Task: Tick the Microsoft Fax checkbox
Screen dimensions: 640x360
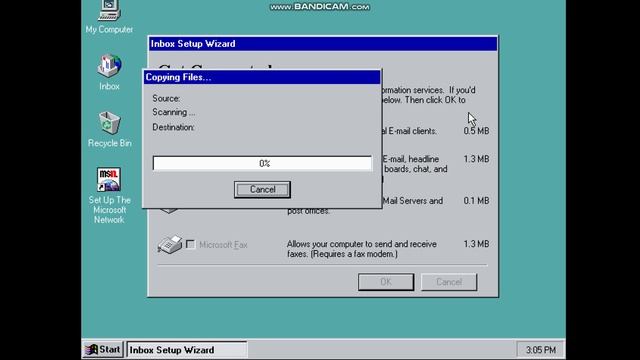Action: coord(190,244)
